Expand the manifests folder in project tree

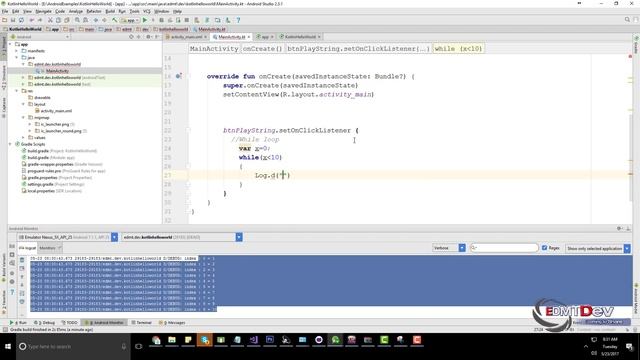(17, 51)
